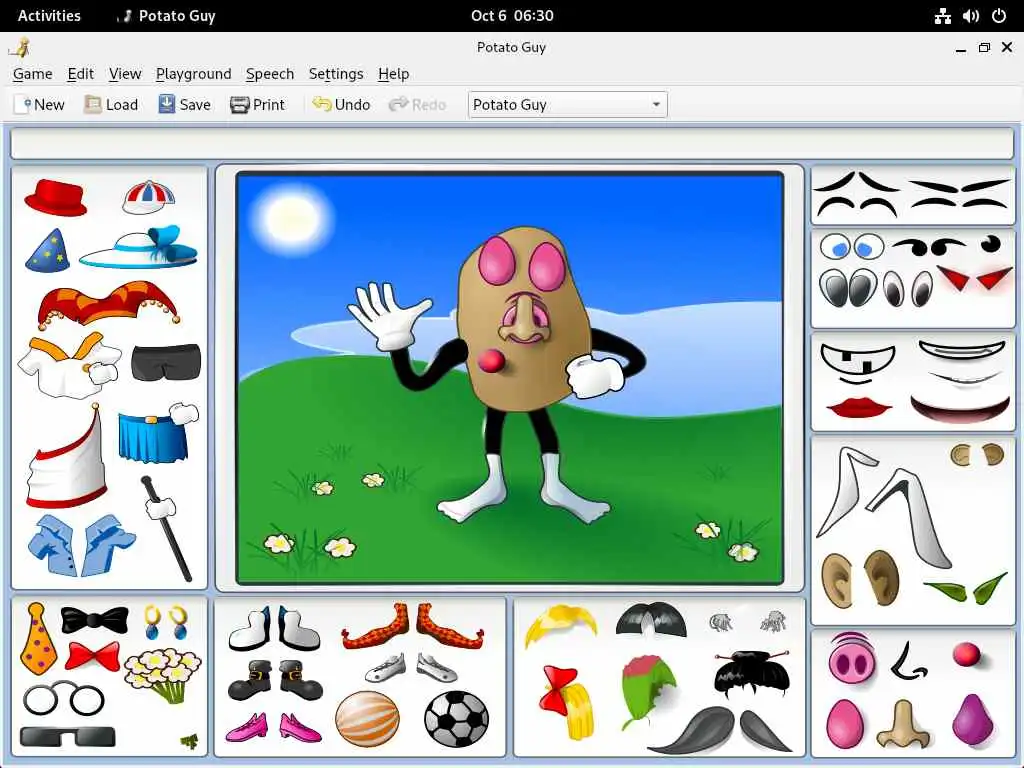This screenshot has height=768, width=1024.
Task: Open the Playground menu
Action: 193,74
